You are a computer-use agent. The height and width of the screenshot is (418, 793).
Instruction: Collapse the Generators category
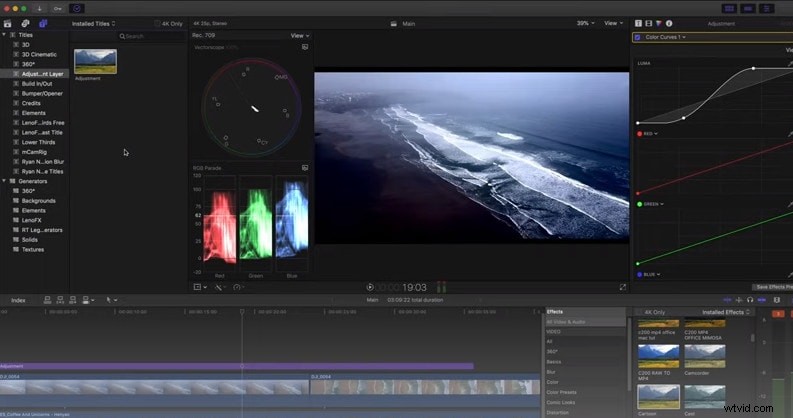4,181
